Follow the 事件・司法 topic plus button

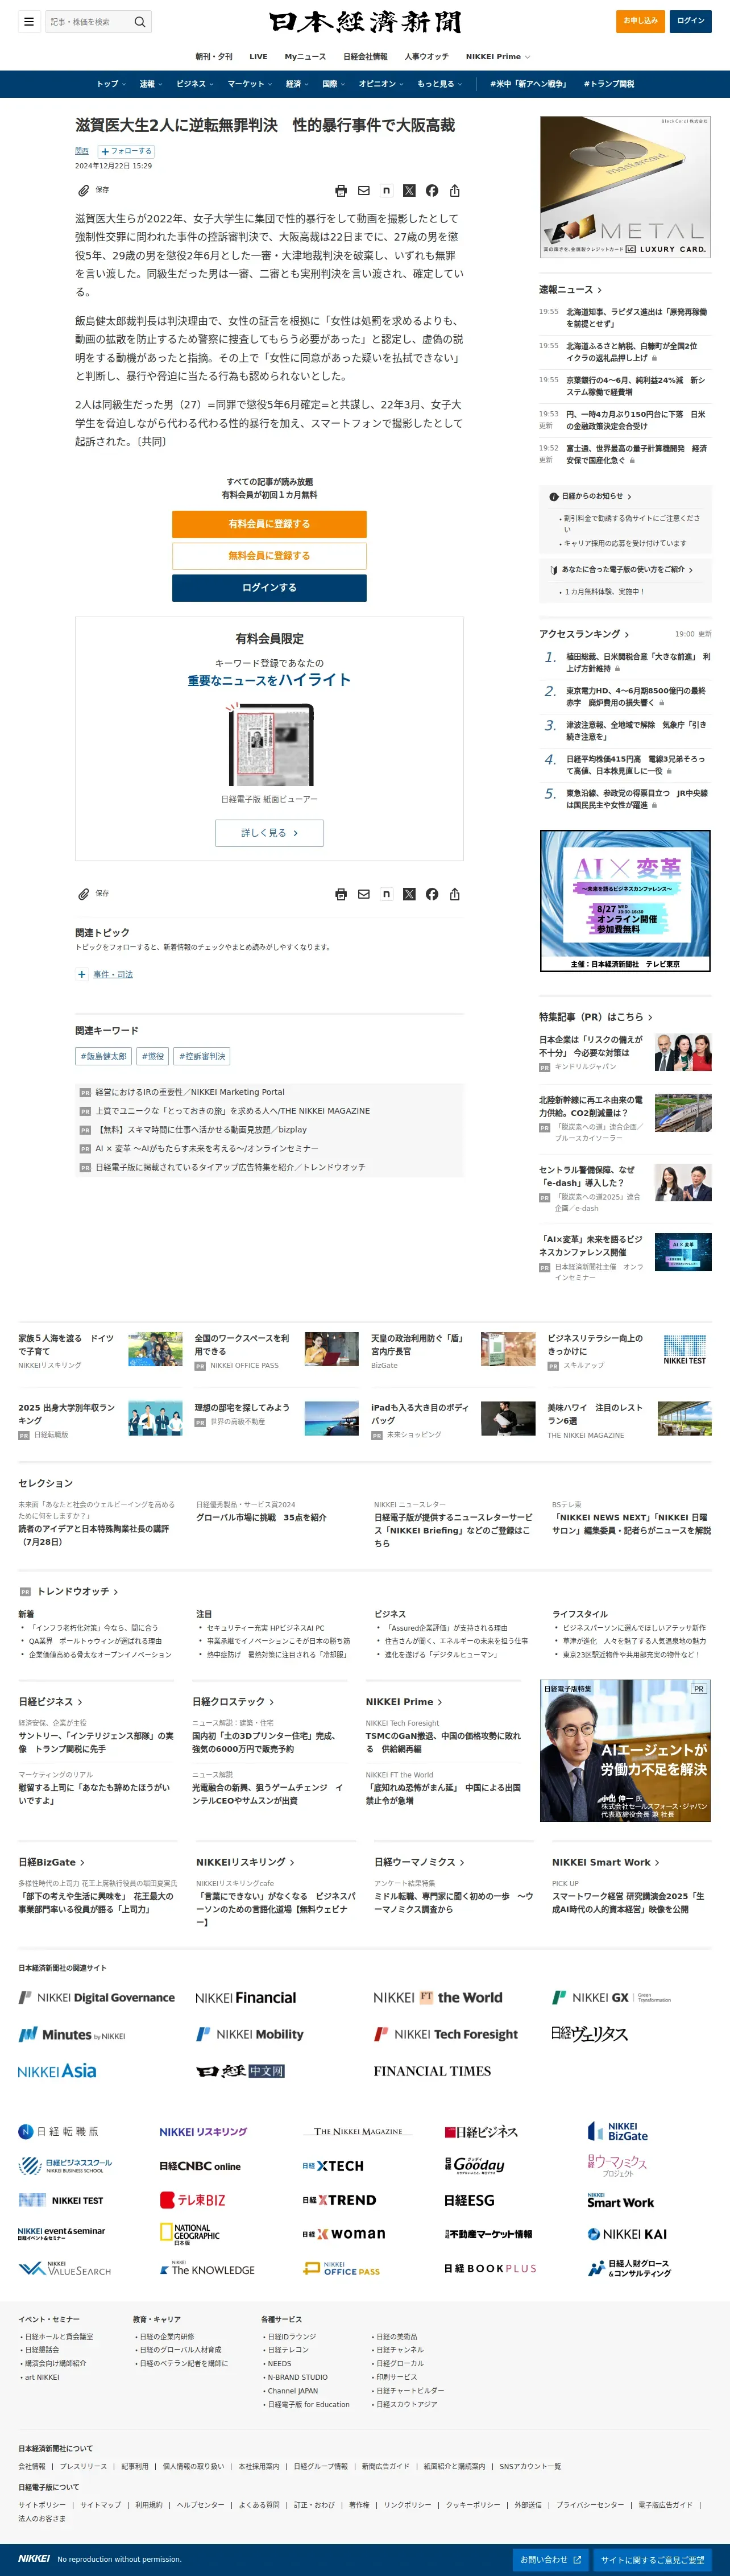point(81,974)
